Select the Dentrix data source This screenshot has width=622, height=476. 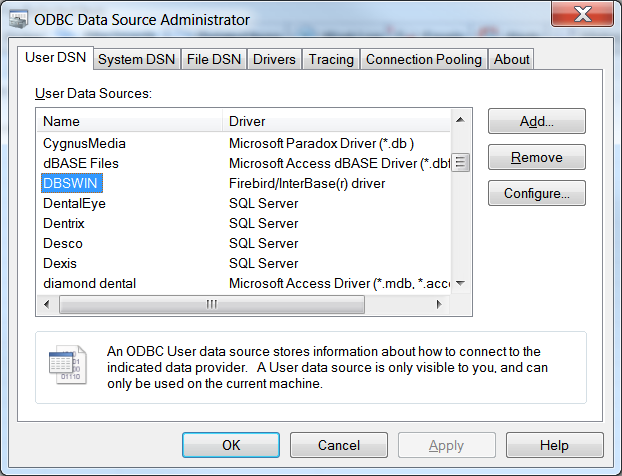(x=63, y=223)
